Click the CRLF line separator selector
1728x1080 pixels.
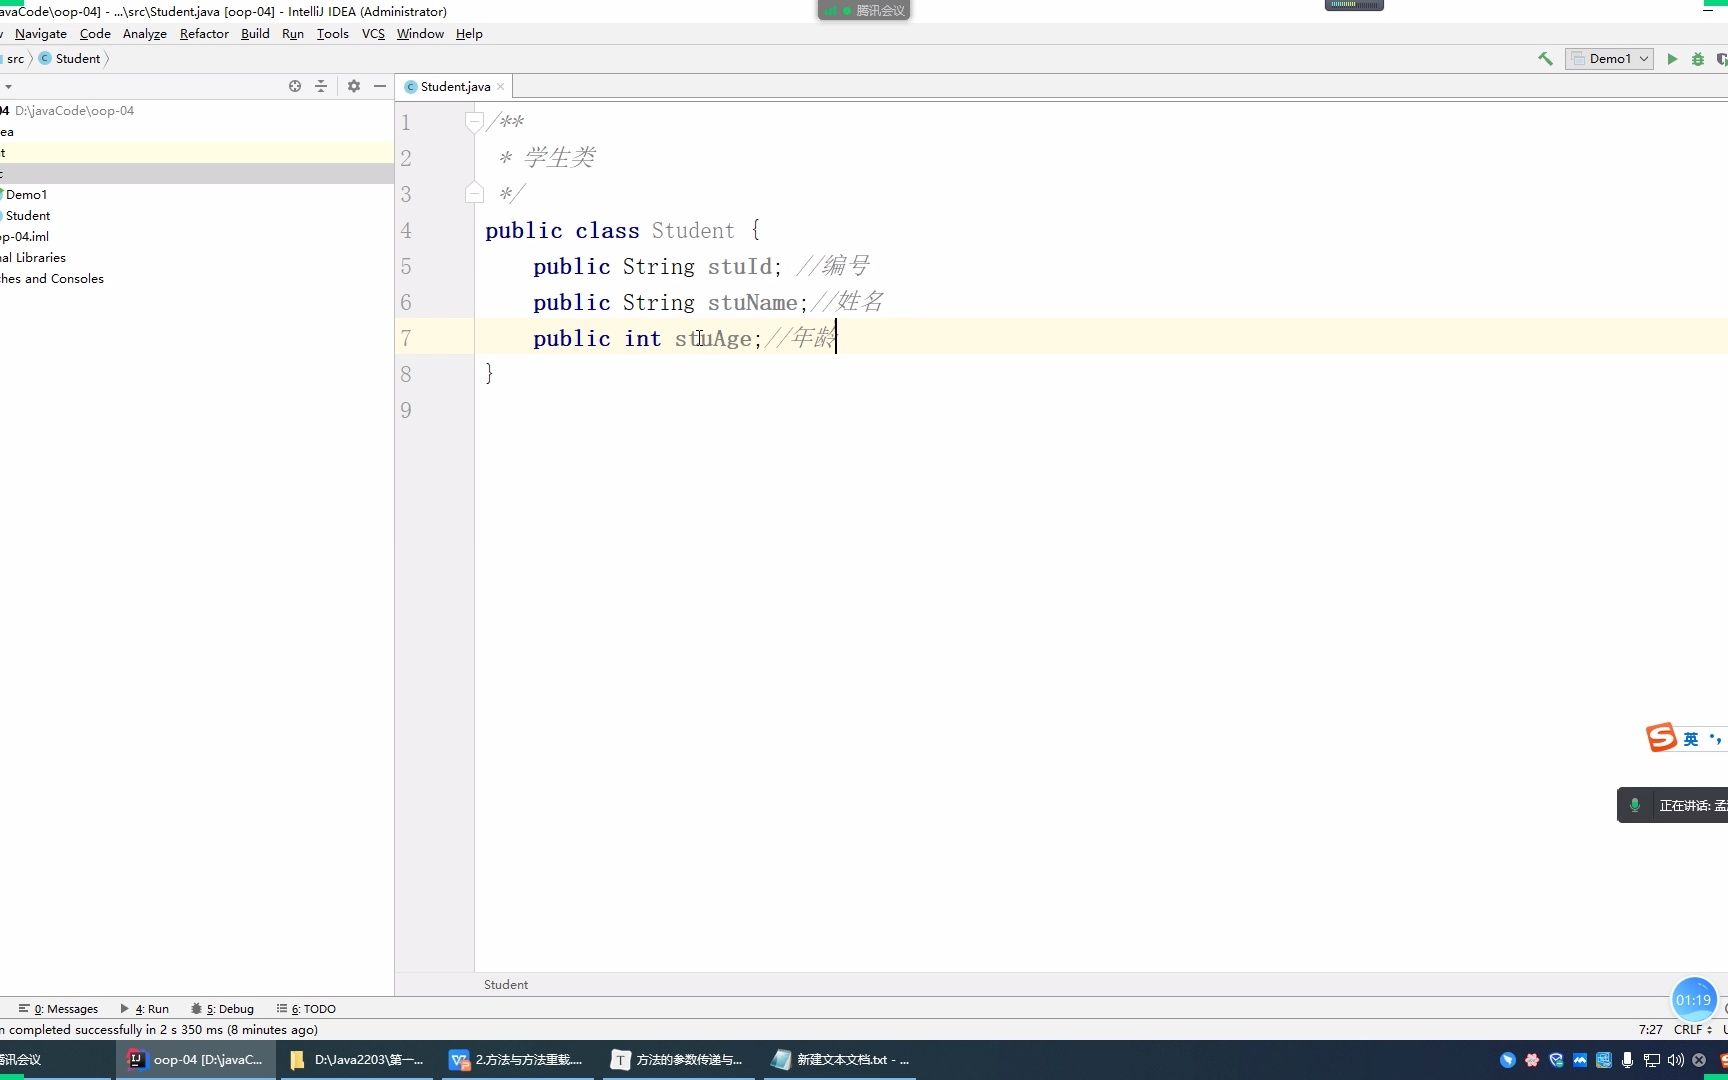click(1692, 1029)
